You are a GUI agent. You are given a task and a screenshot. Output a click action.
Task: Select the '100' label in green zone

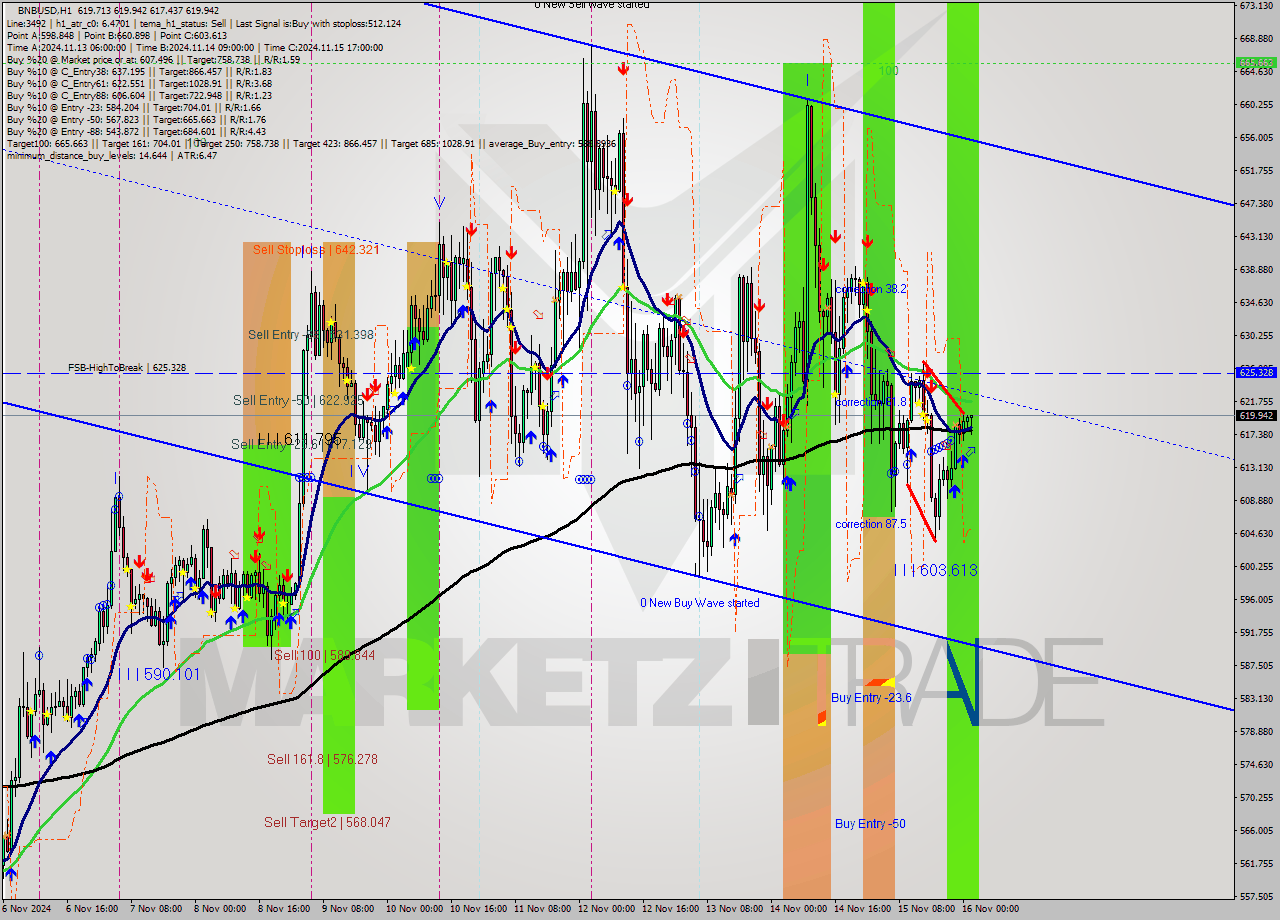(888, 71)
